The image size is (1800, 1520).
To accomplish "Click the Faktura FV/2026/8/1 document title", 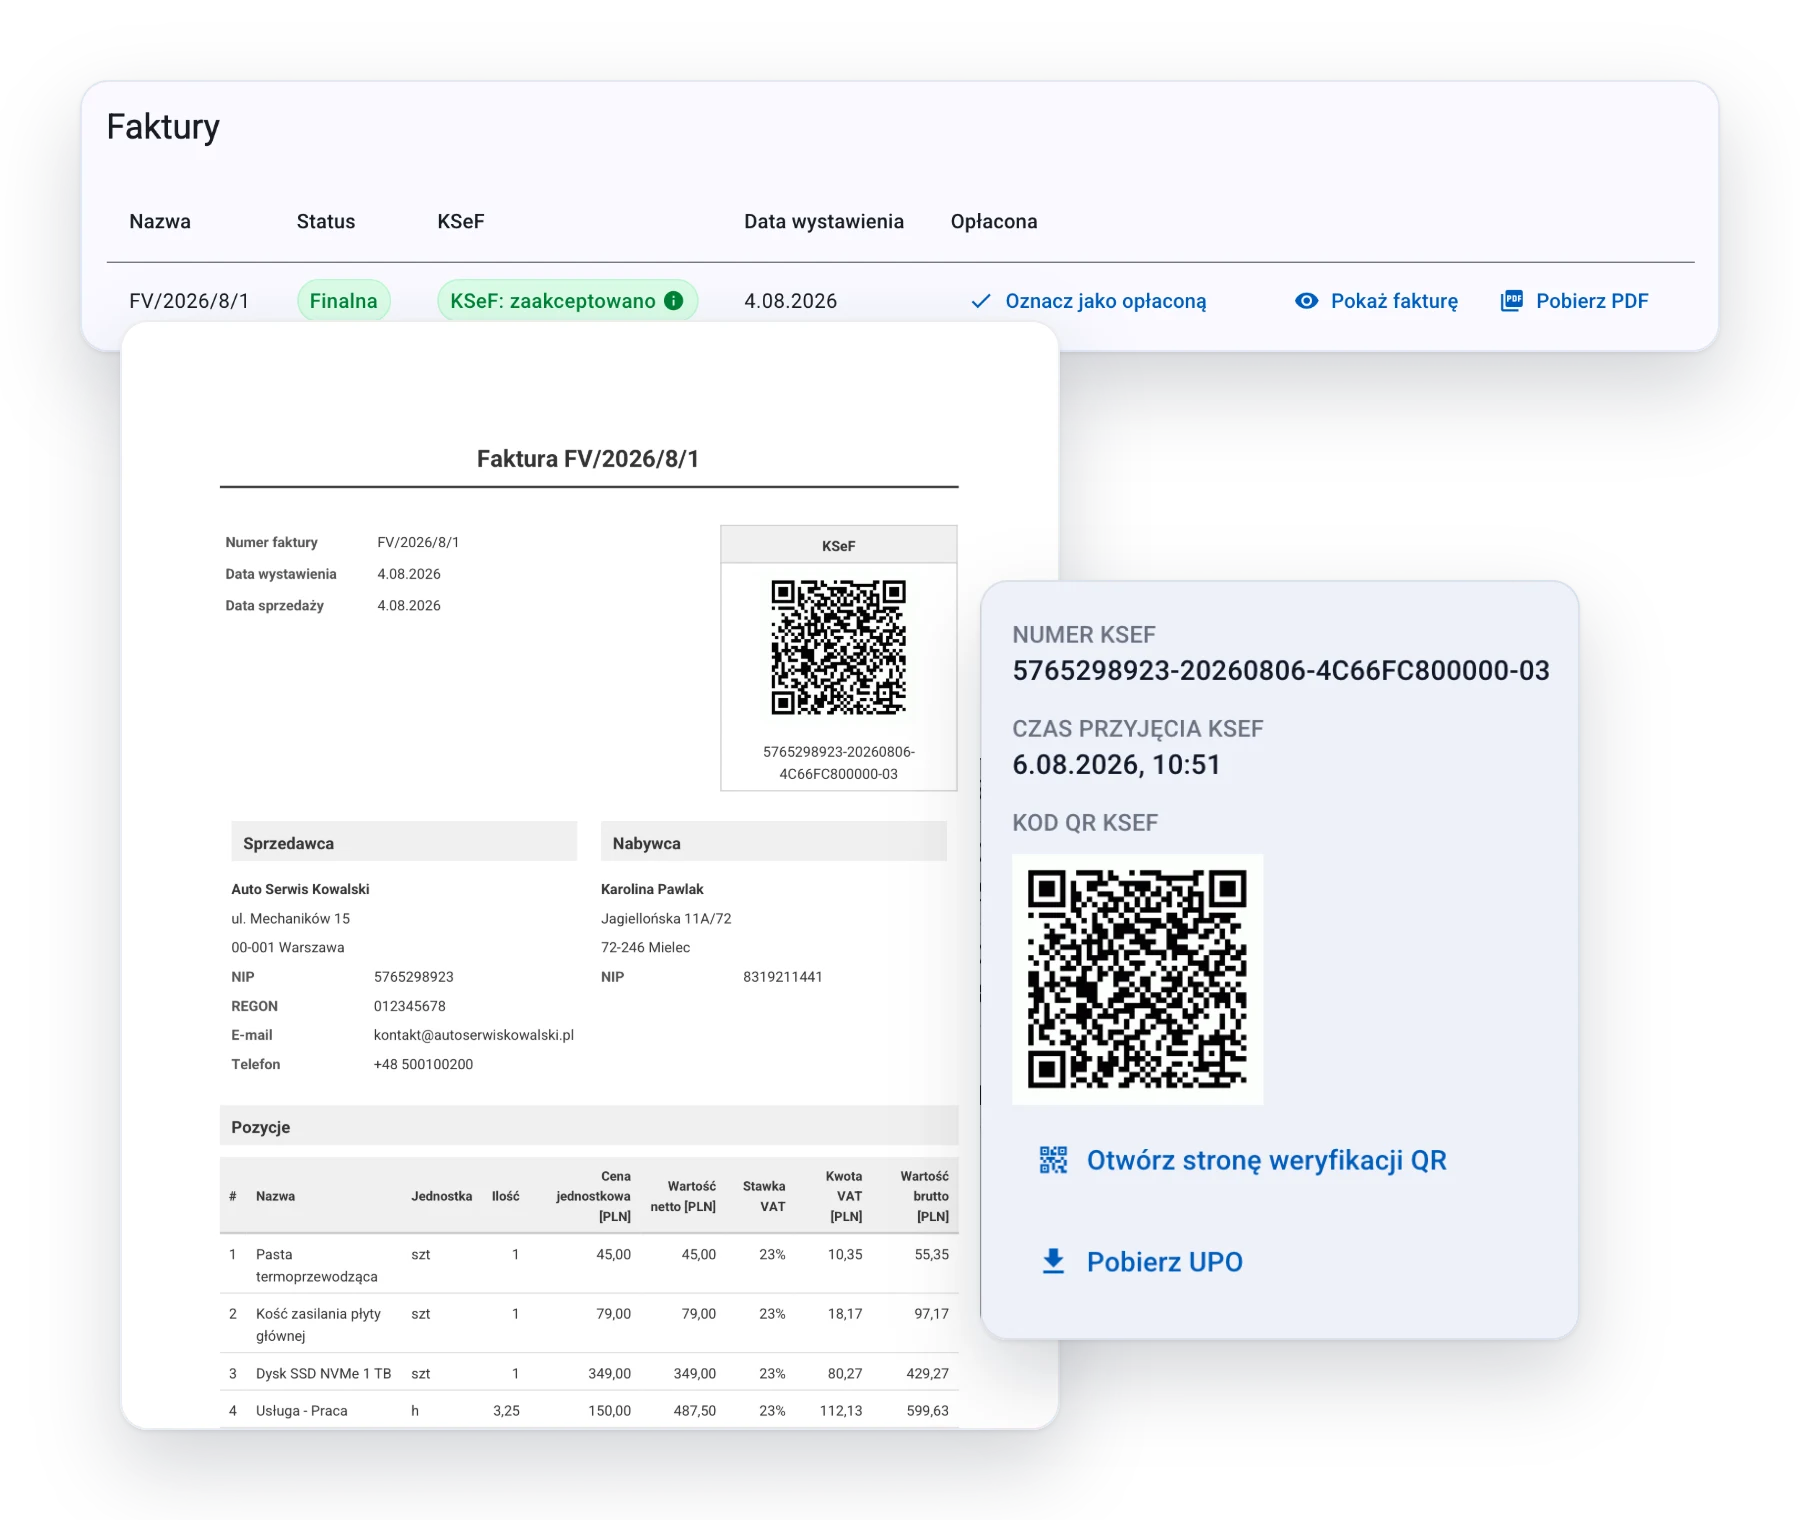I will 588,459.
